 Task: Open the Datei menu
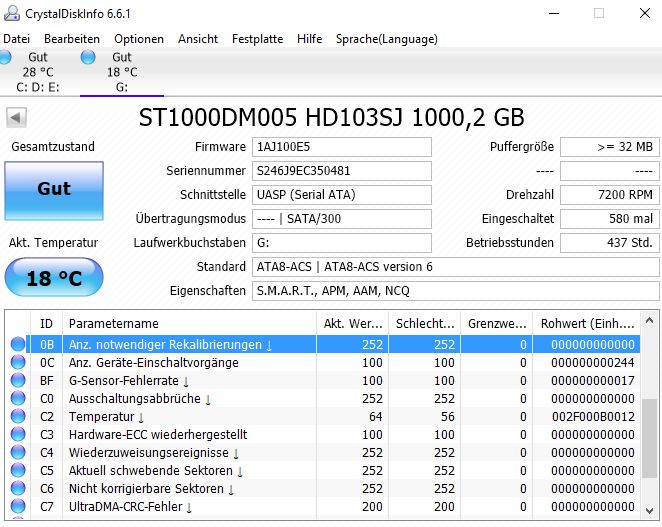(16, 39)
